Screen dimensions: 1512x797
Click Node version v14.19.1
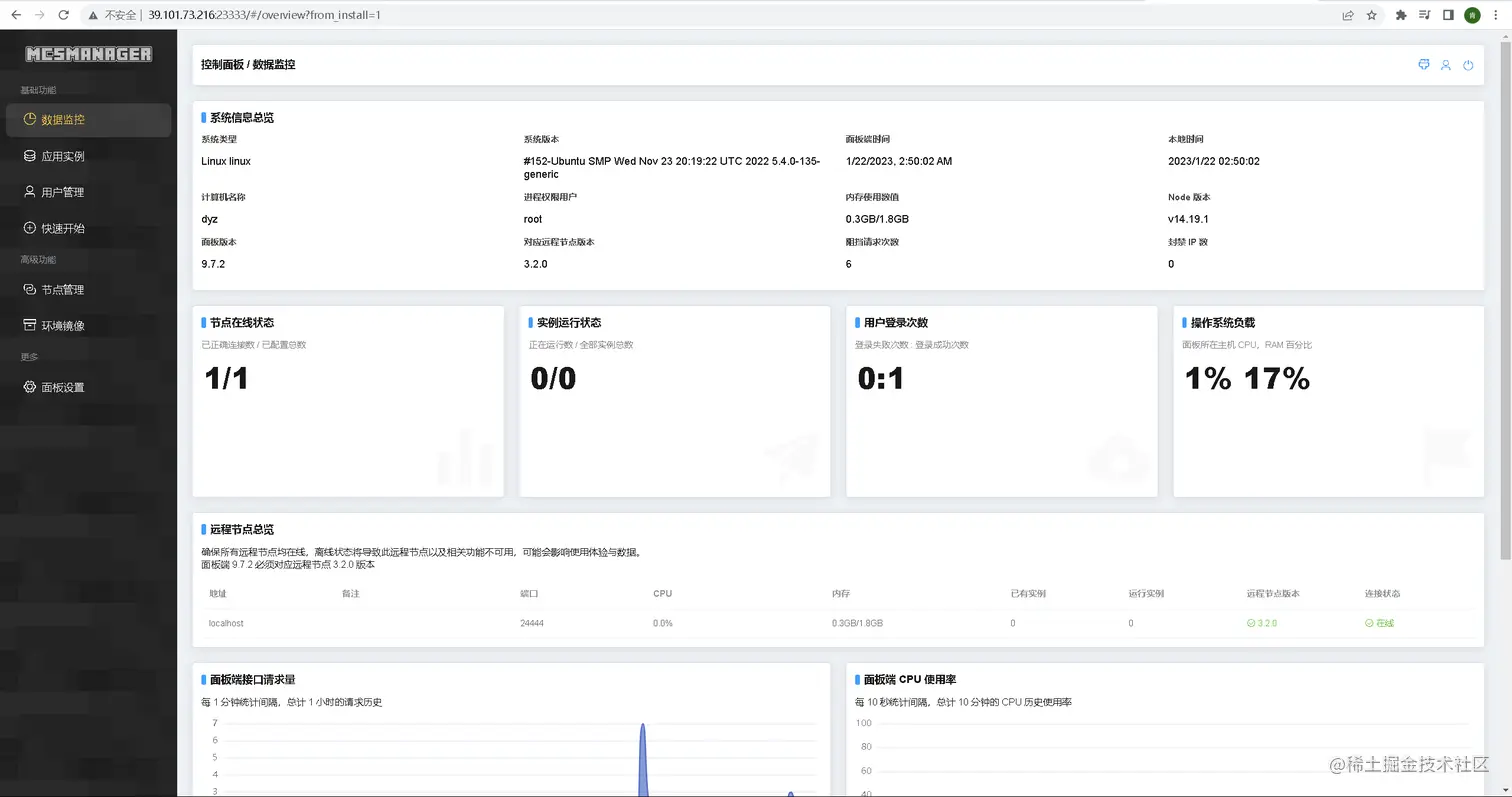1188,219
